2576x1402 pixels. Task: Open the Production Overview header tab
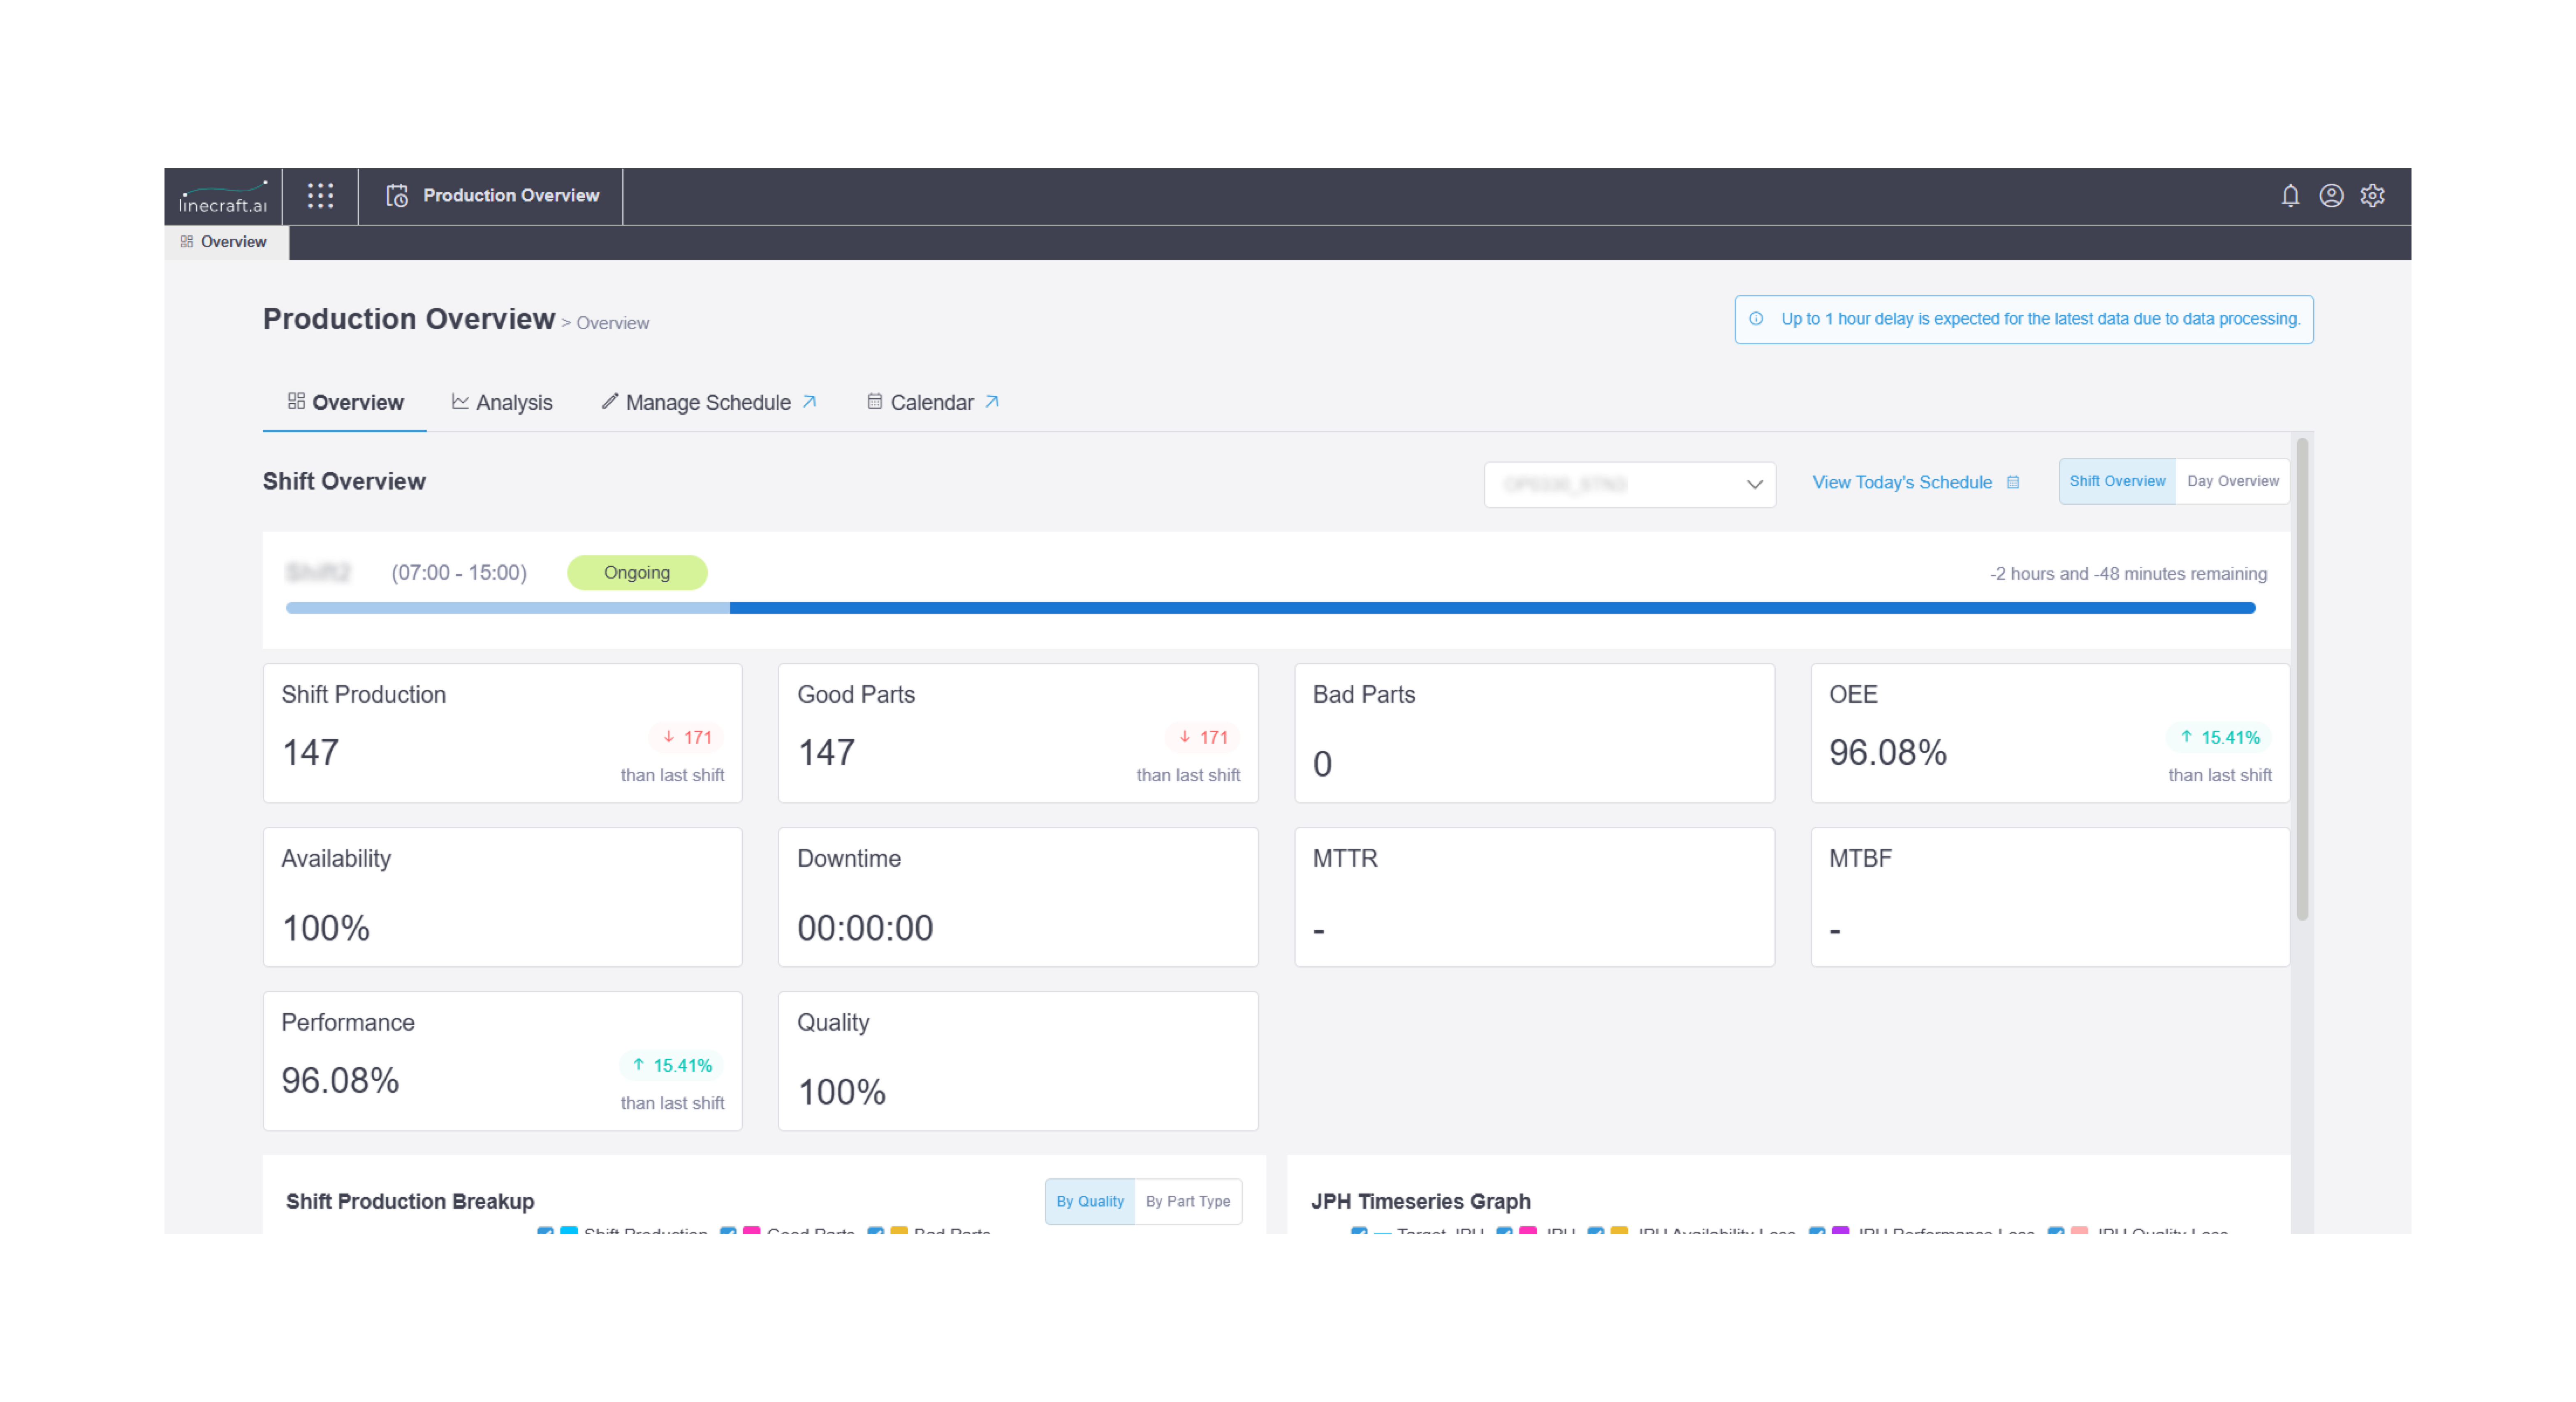coord(491,196)
